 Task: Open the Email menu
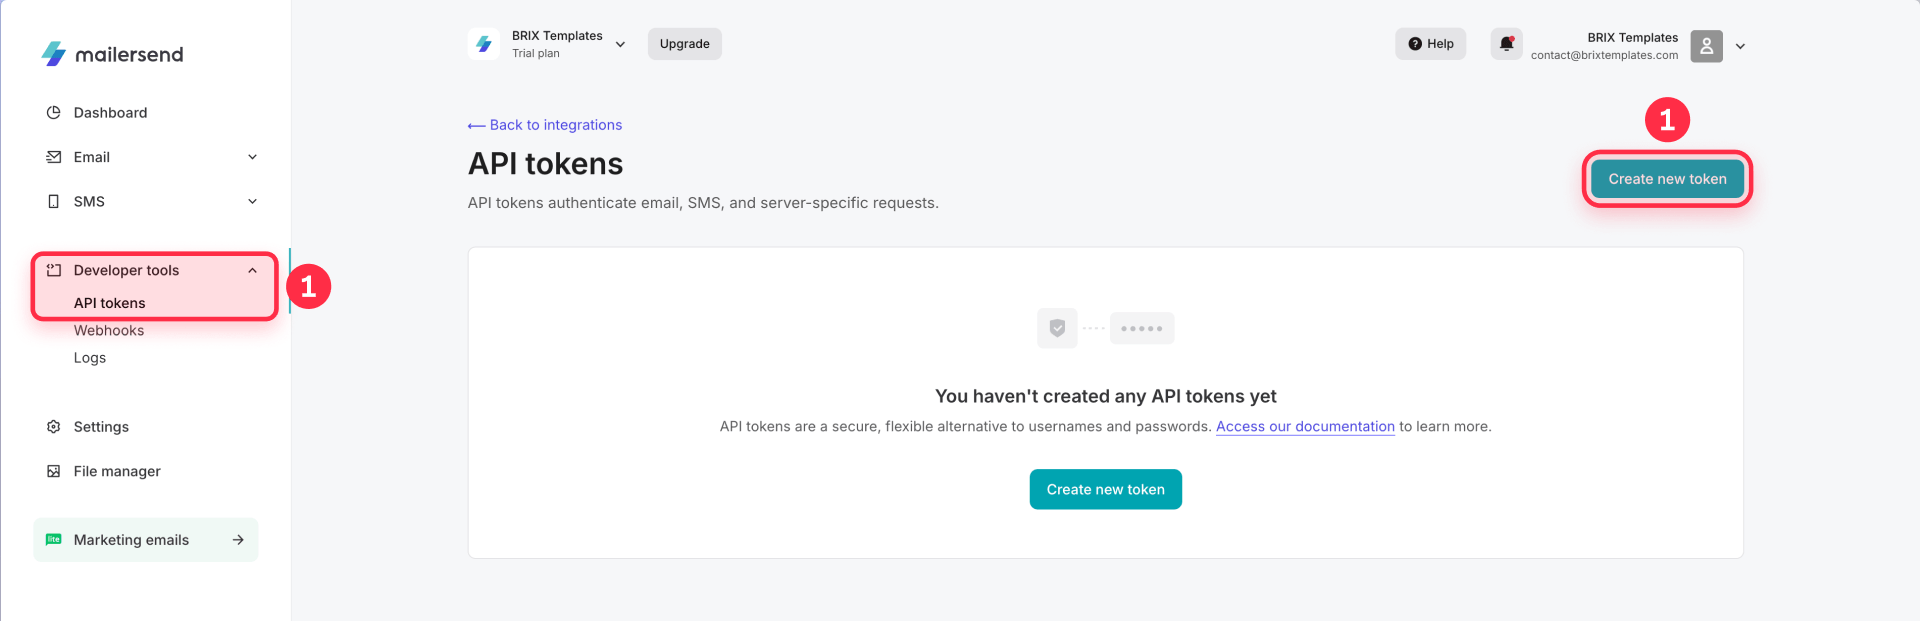(92, 157)
